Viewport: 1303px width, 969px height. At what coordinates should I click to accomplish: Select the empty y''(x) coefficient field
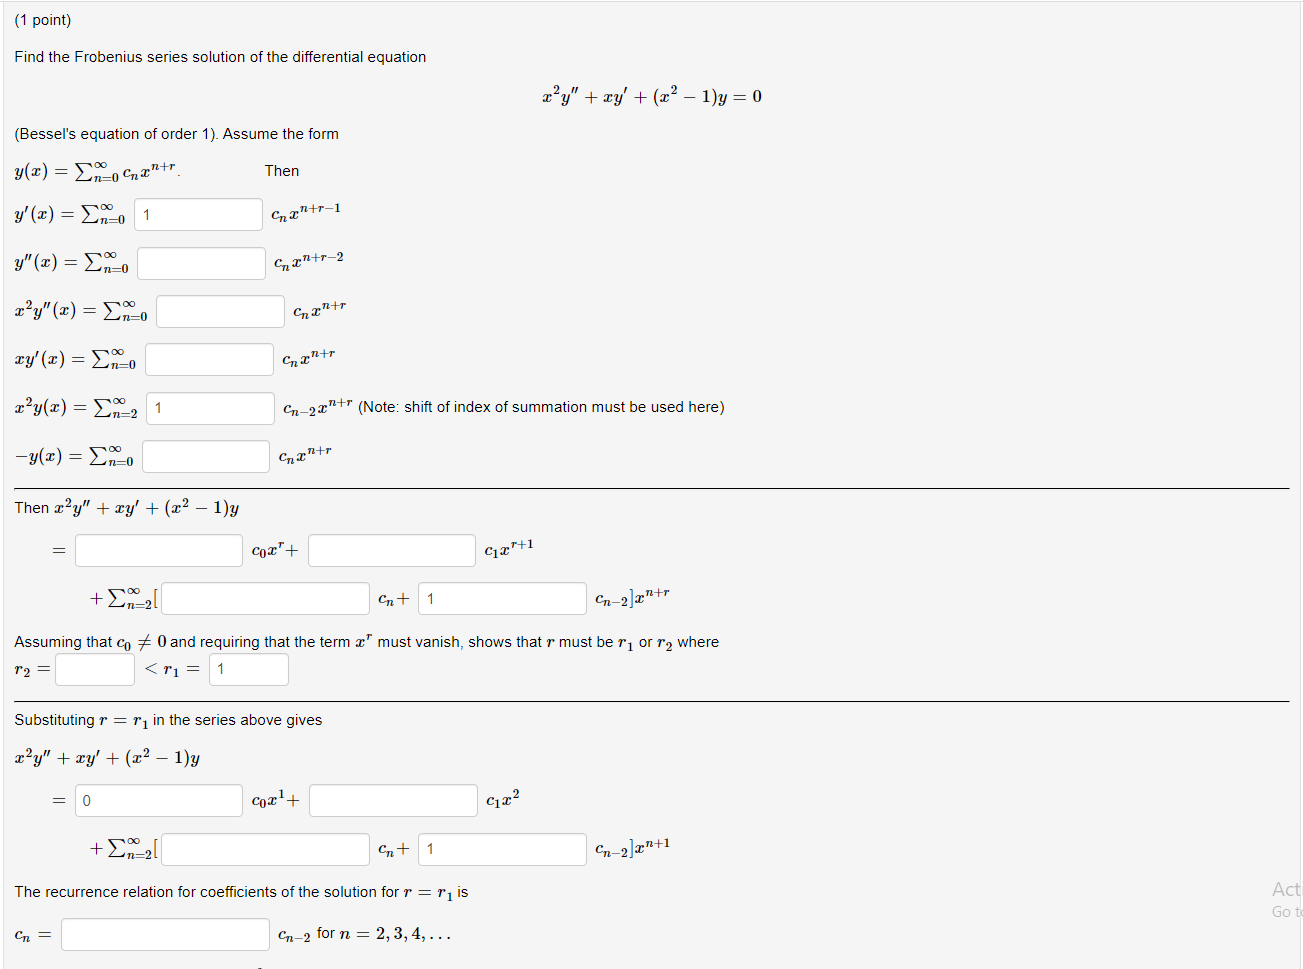point(200,263)
